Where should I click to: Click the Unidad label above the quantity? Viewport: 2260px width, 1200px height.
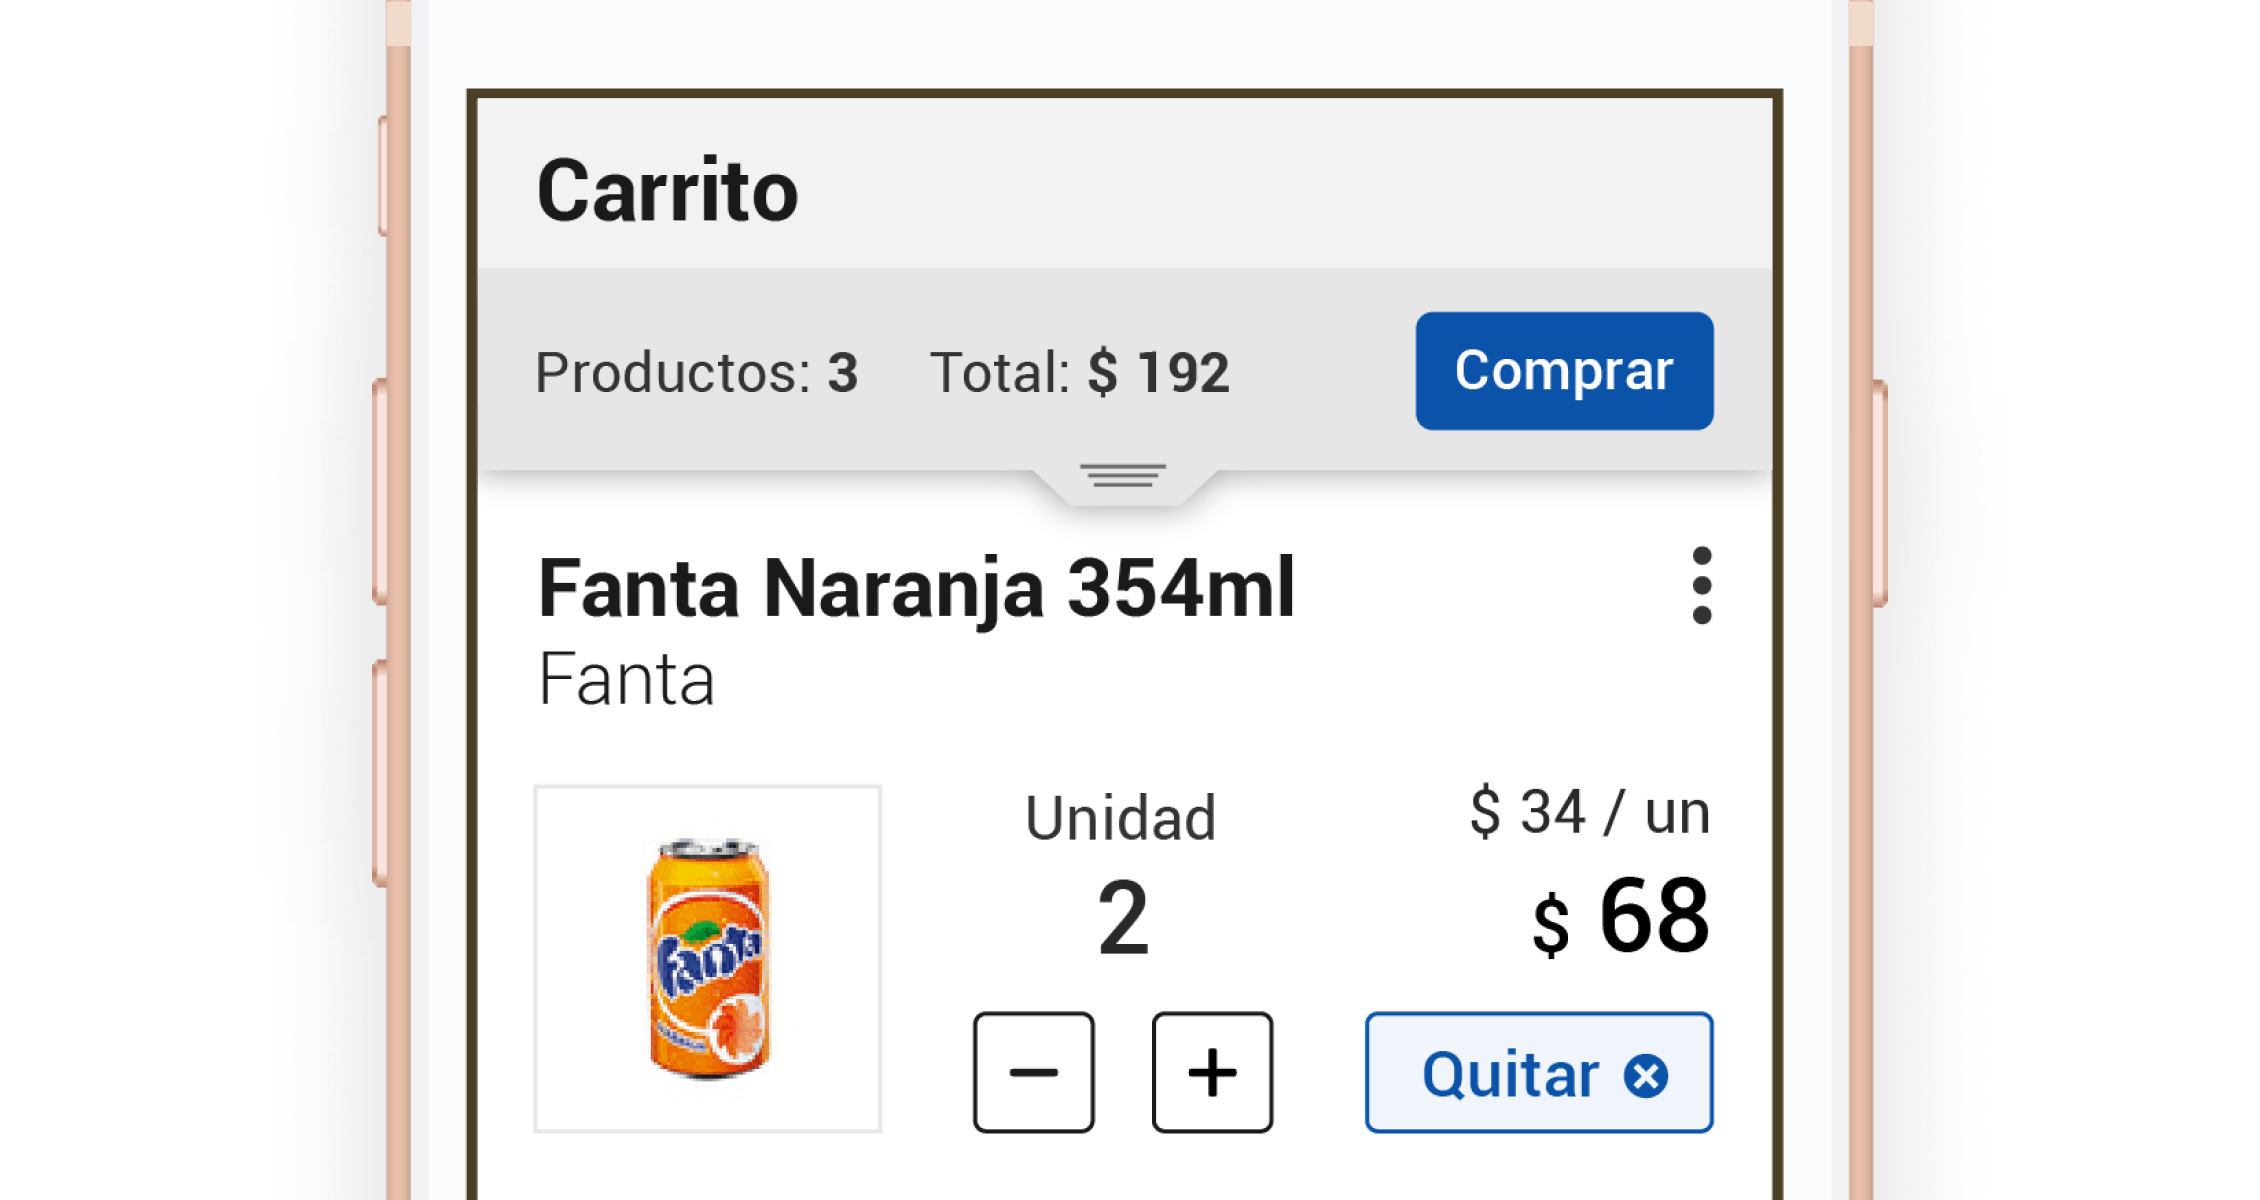pyautogui.click(x=1121, y=818)
